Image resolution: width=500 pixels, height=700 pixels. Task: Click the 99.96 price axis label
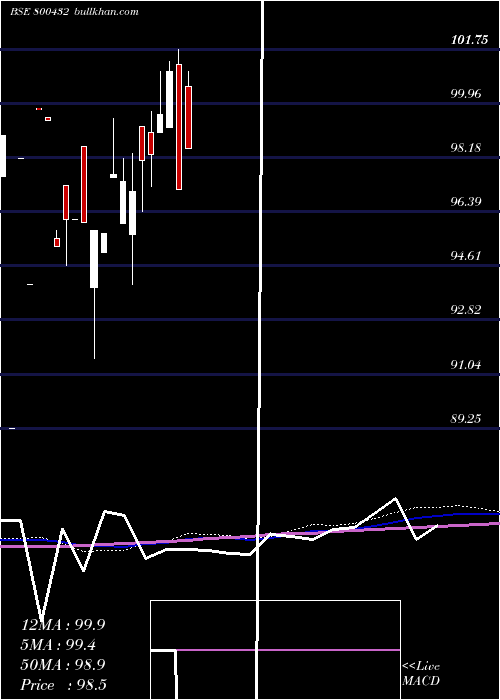coord(466,94)
